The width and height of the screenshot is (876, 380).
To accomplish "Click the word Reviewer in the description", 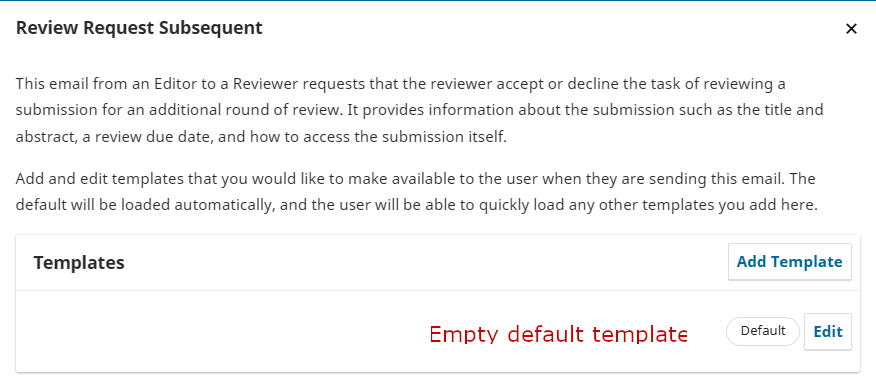I will coord(266,84).
